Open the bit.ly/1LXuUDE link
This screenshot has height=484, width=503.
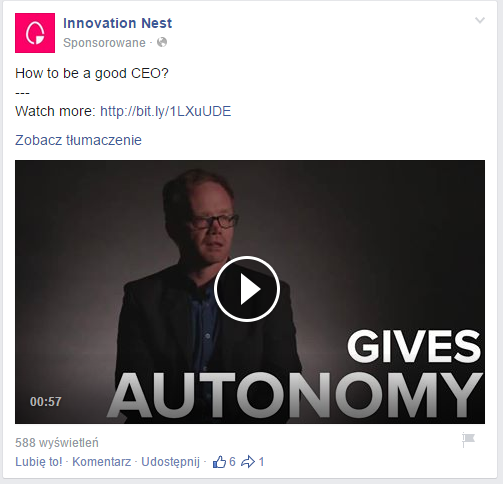pos(166,111)
